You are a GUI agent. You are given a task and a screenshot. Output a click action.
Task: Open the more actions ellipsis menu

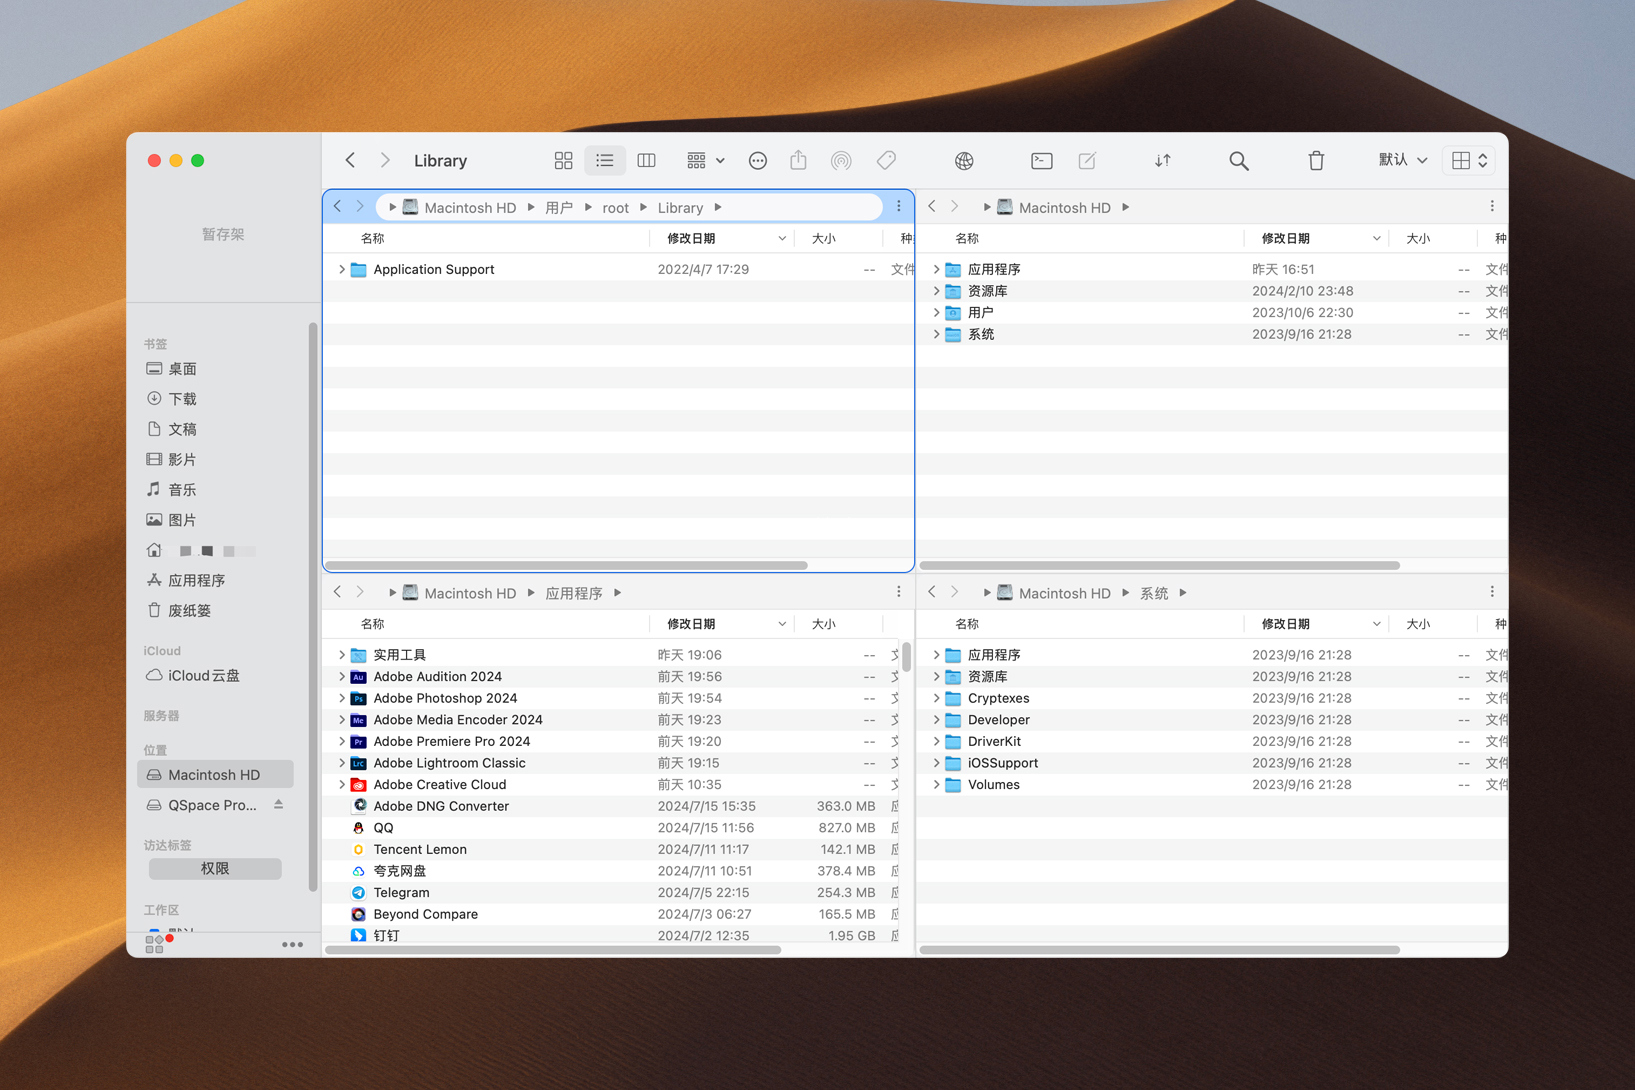tap(758, 161)
